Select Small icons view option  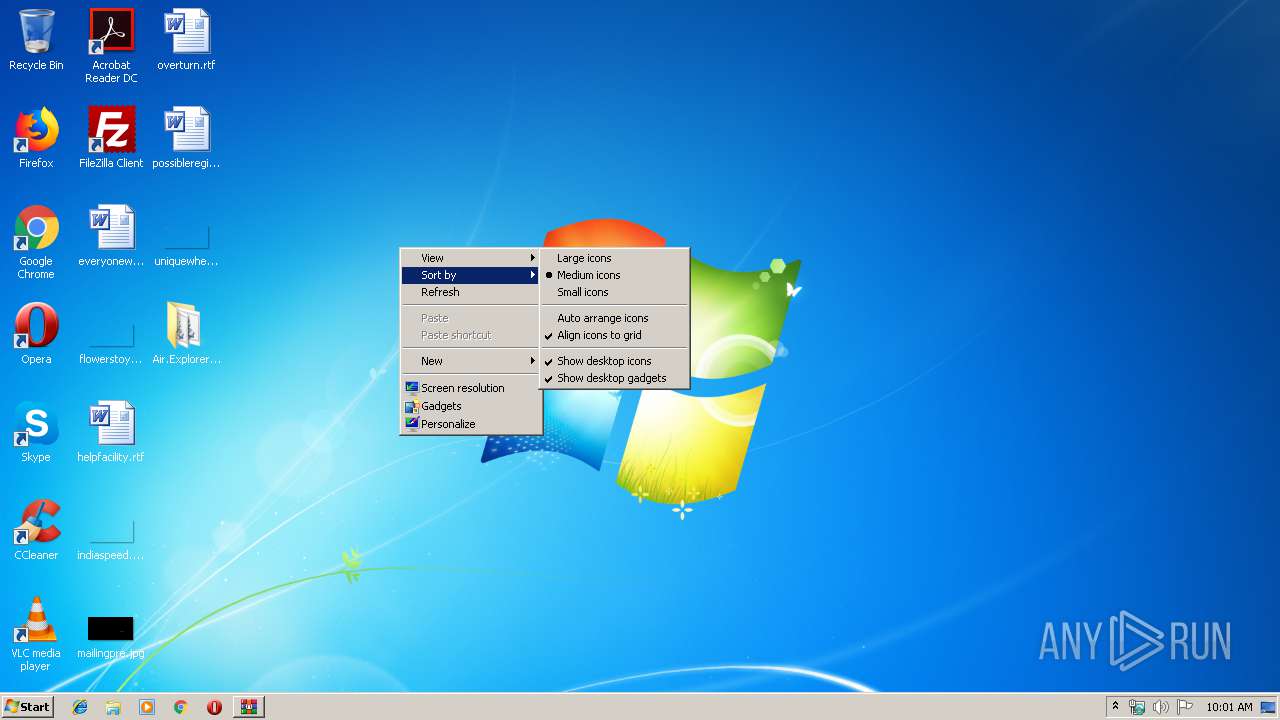tap(614, 292)
